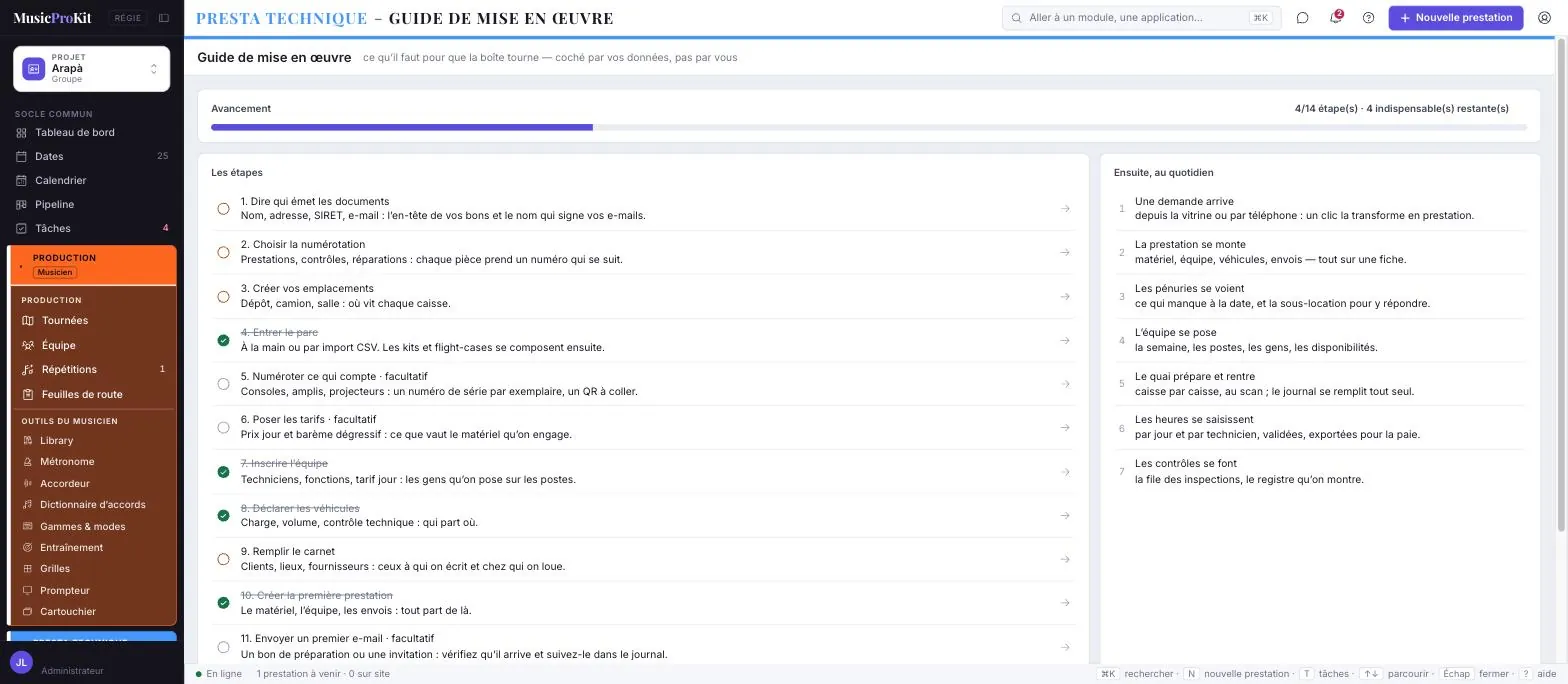1568x684 pixels.
Task: Click the empty circle for Numéroter ce qui compte
Action: (x=223, y=384)
